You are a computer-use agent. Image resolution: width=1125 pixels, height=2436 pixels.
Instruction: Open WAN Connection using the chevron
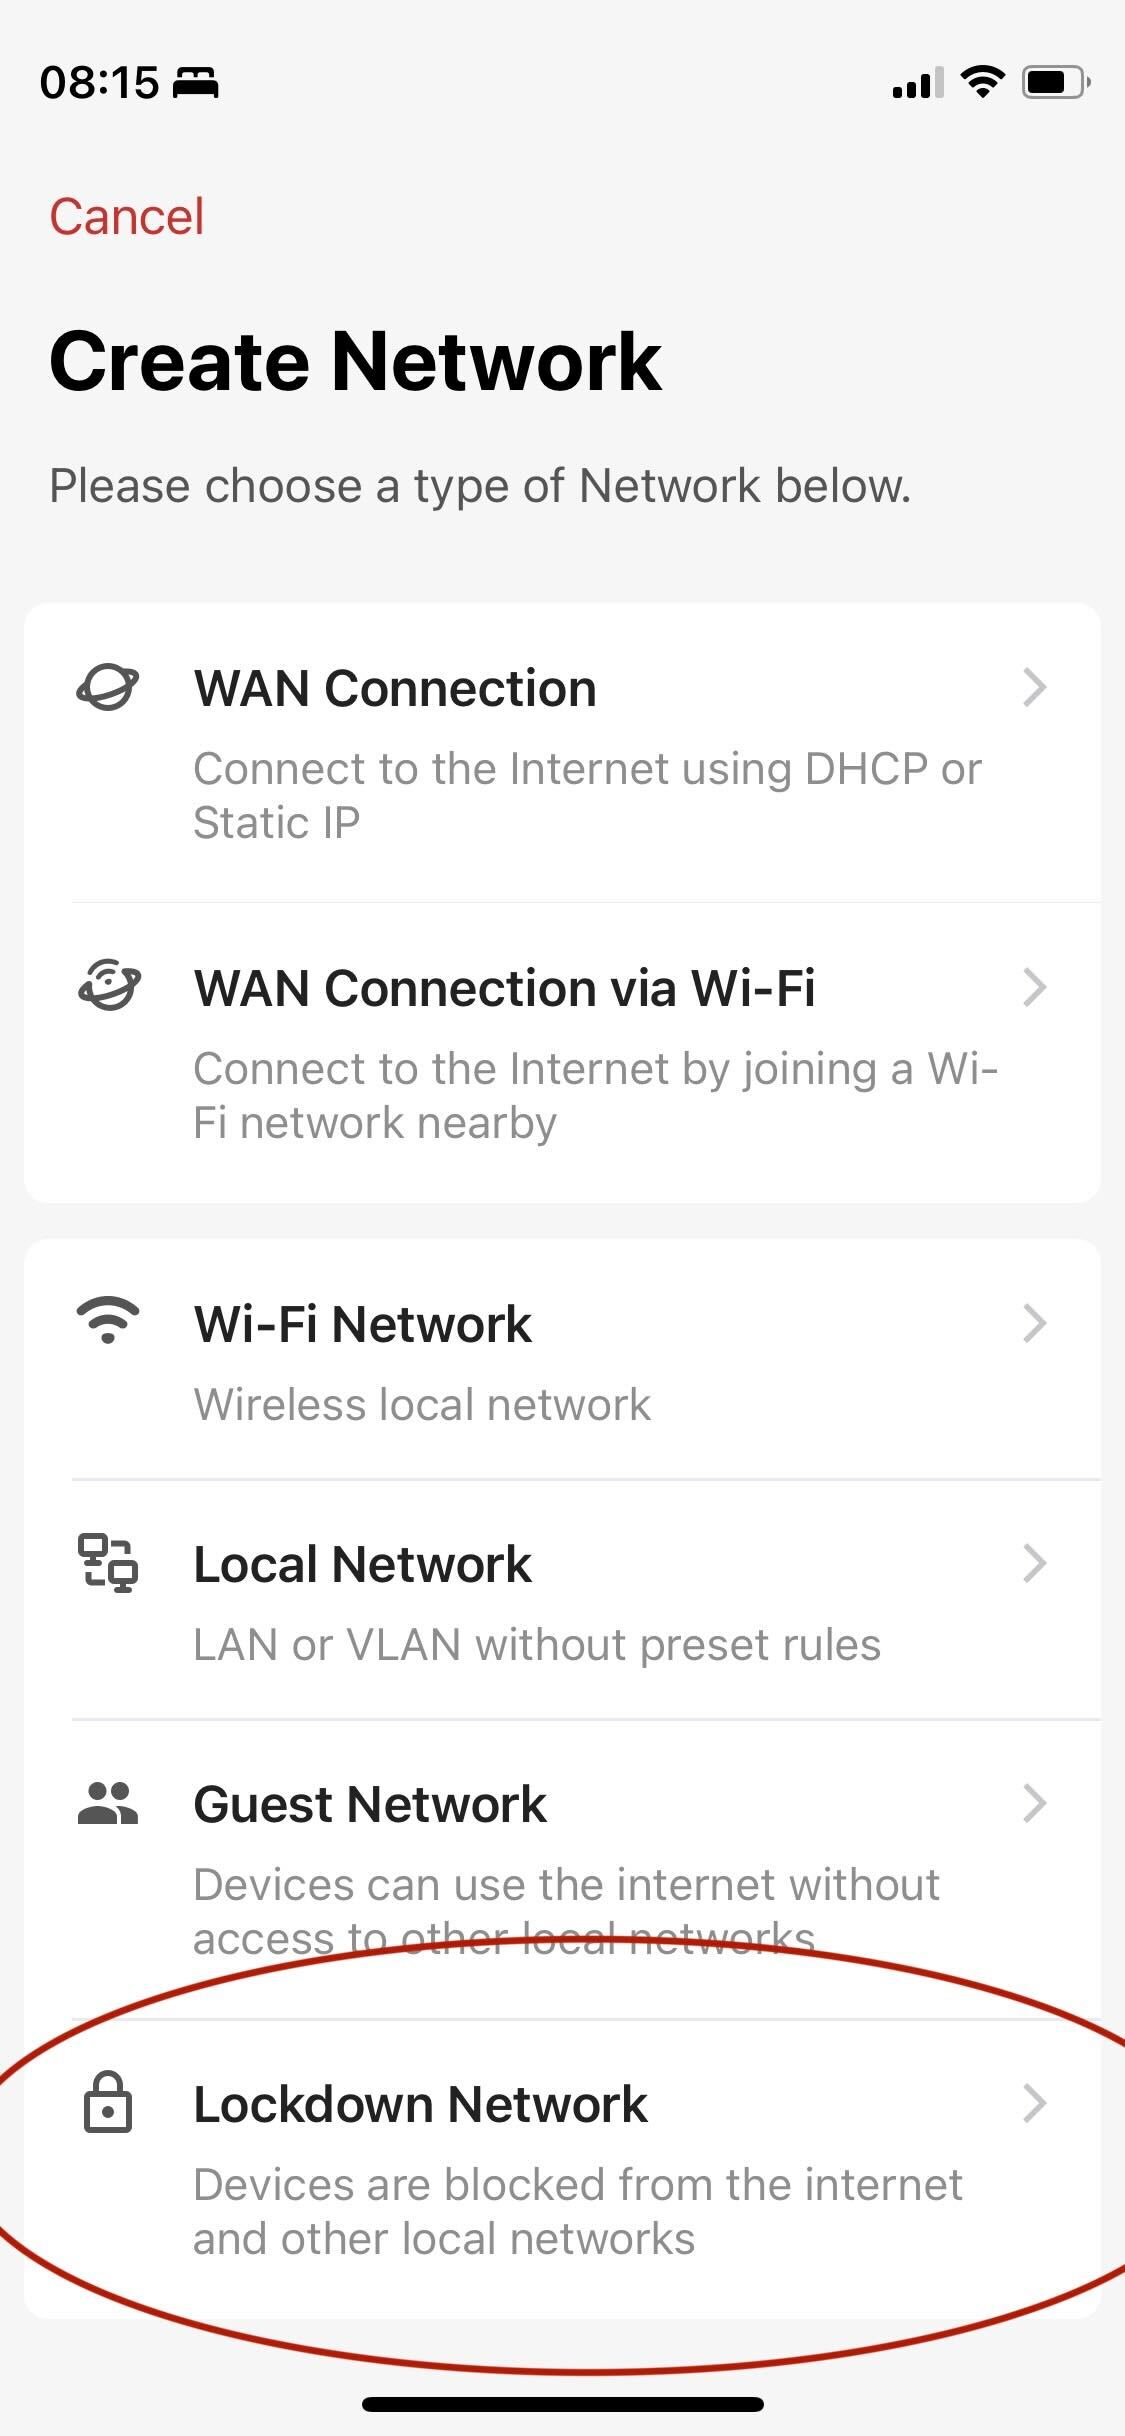(1035, 688)
